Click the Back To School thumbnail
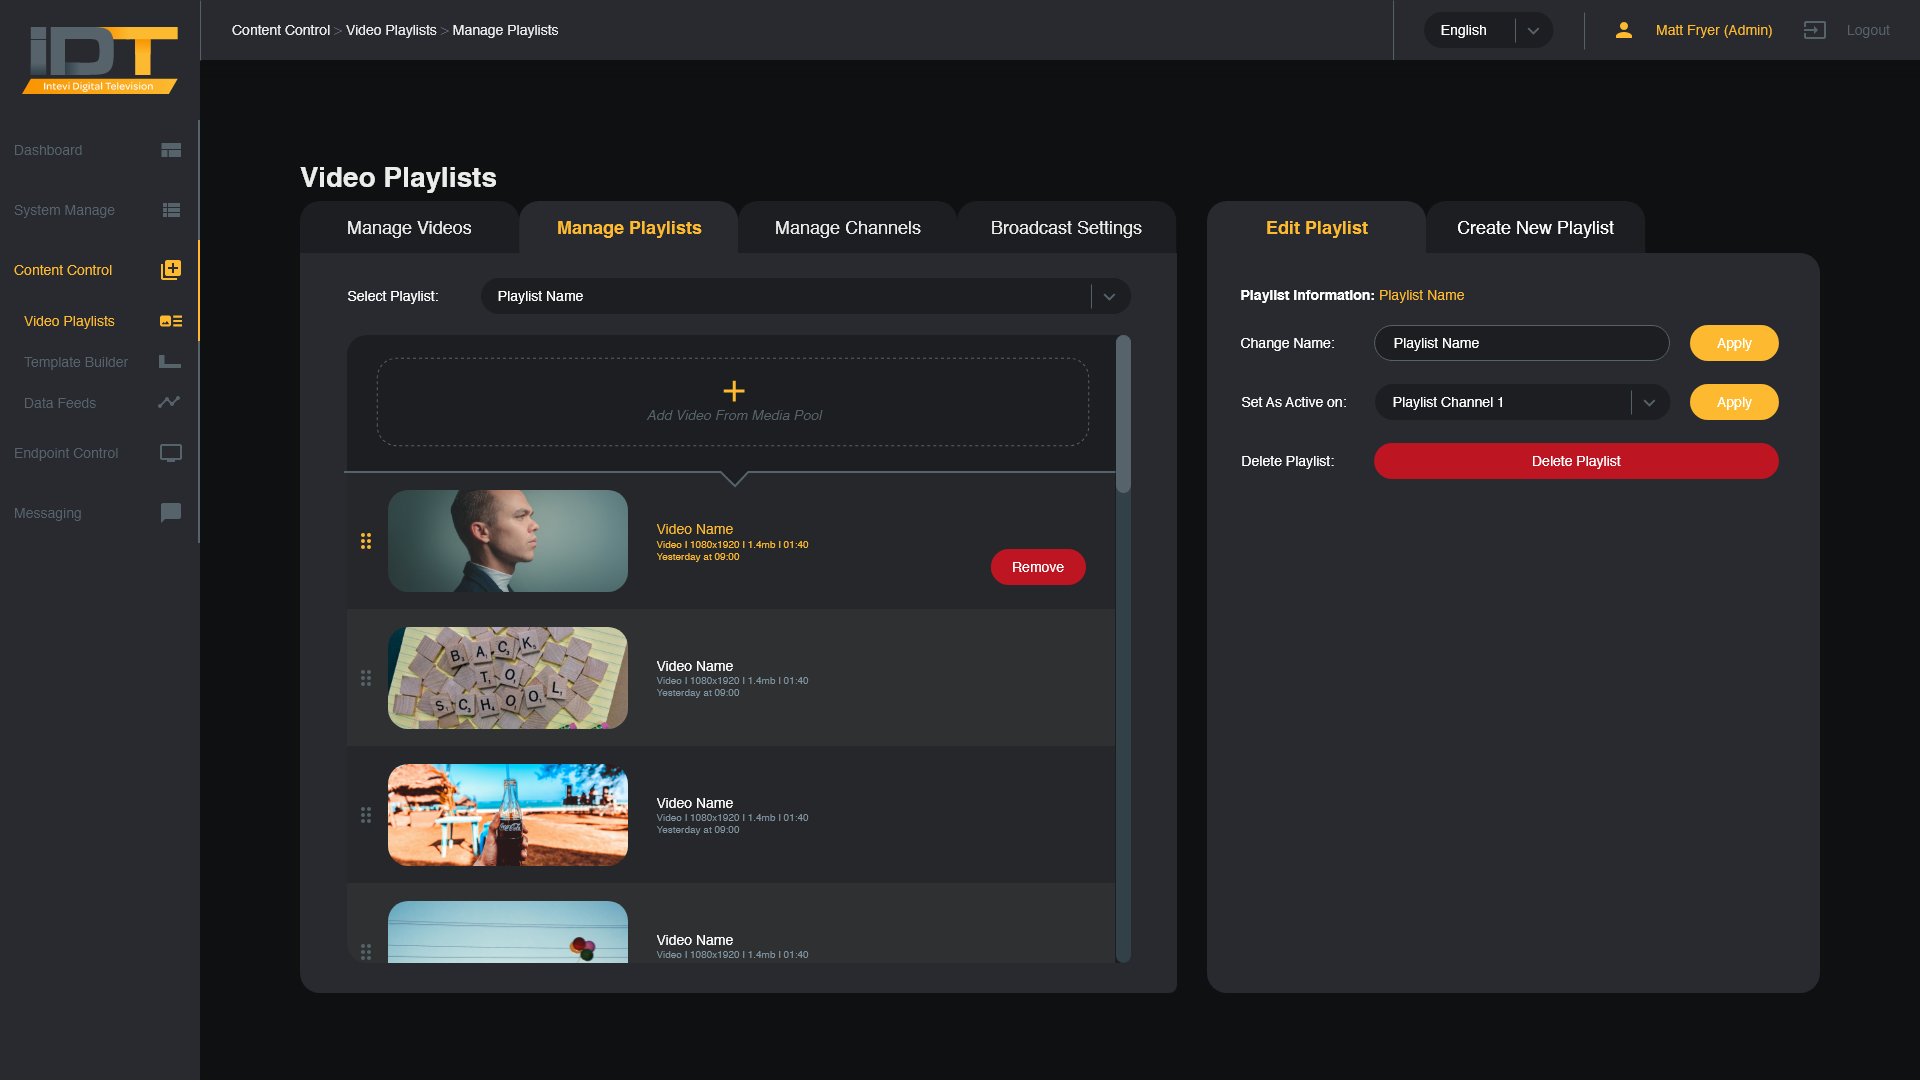 (x=508, y=678)
